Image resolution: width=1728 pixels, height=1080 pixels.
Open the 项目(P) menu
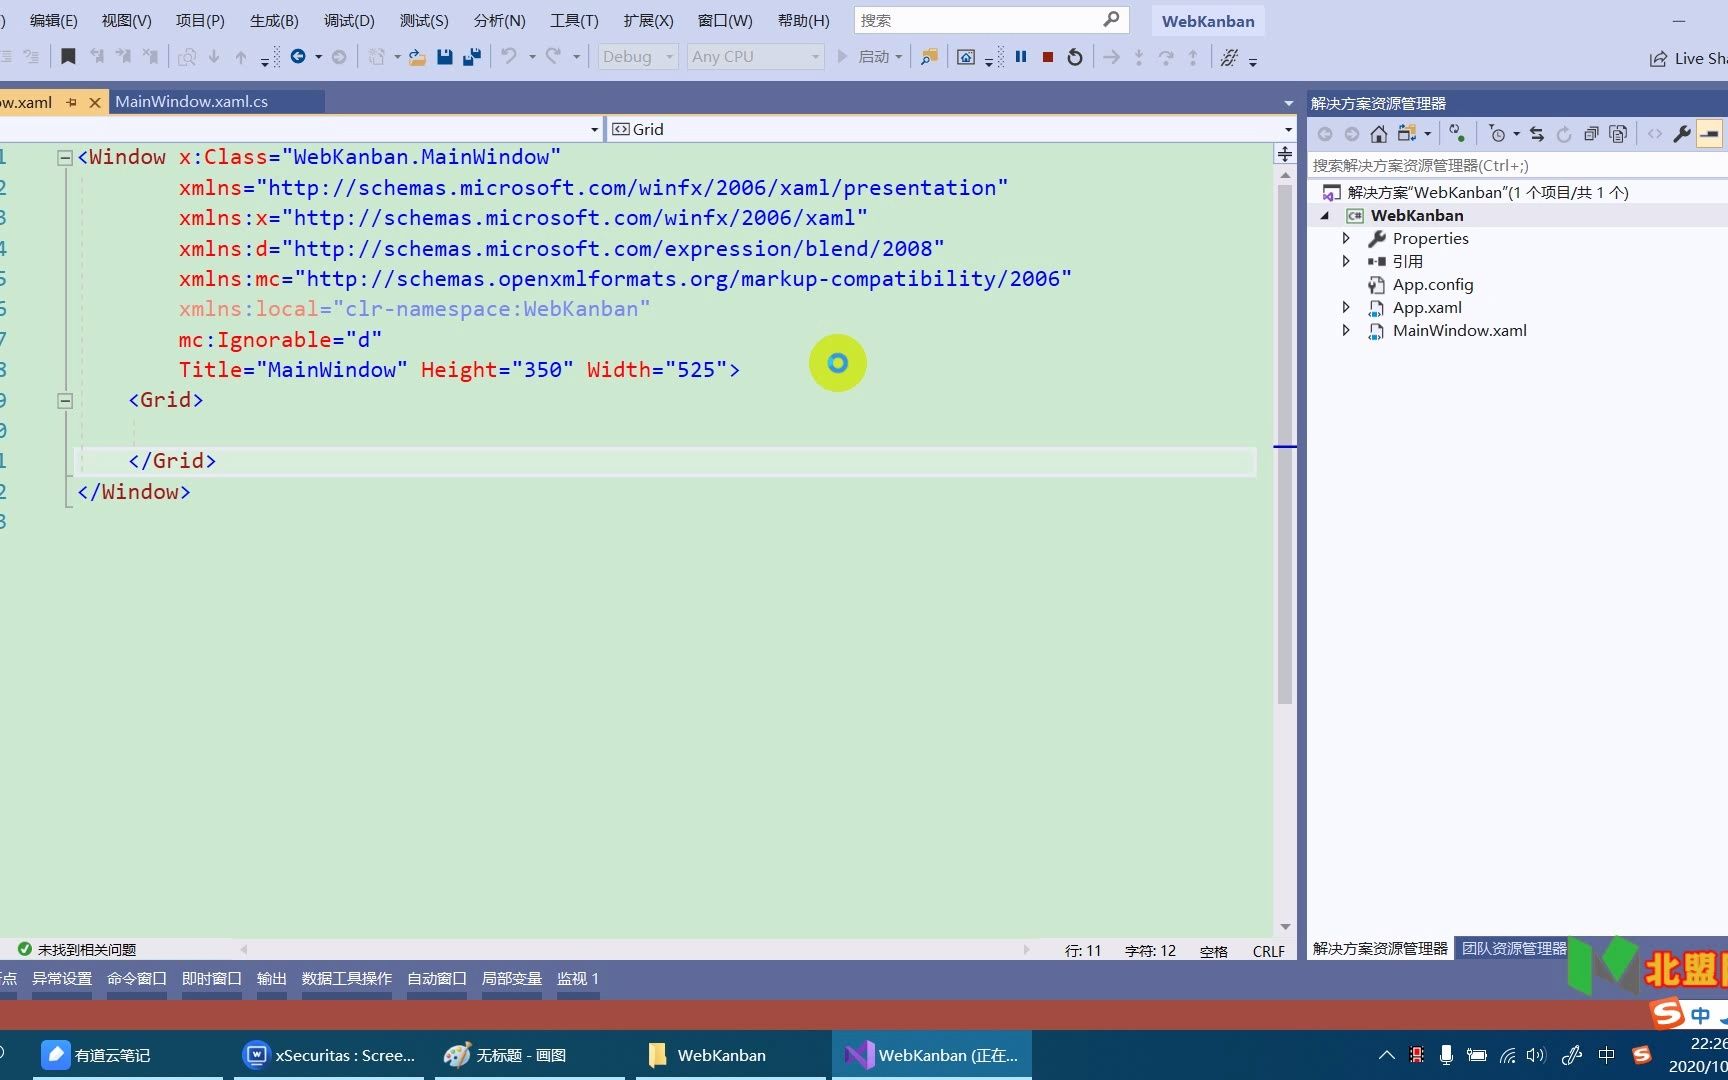[x=200, y=20]
